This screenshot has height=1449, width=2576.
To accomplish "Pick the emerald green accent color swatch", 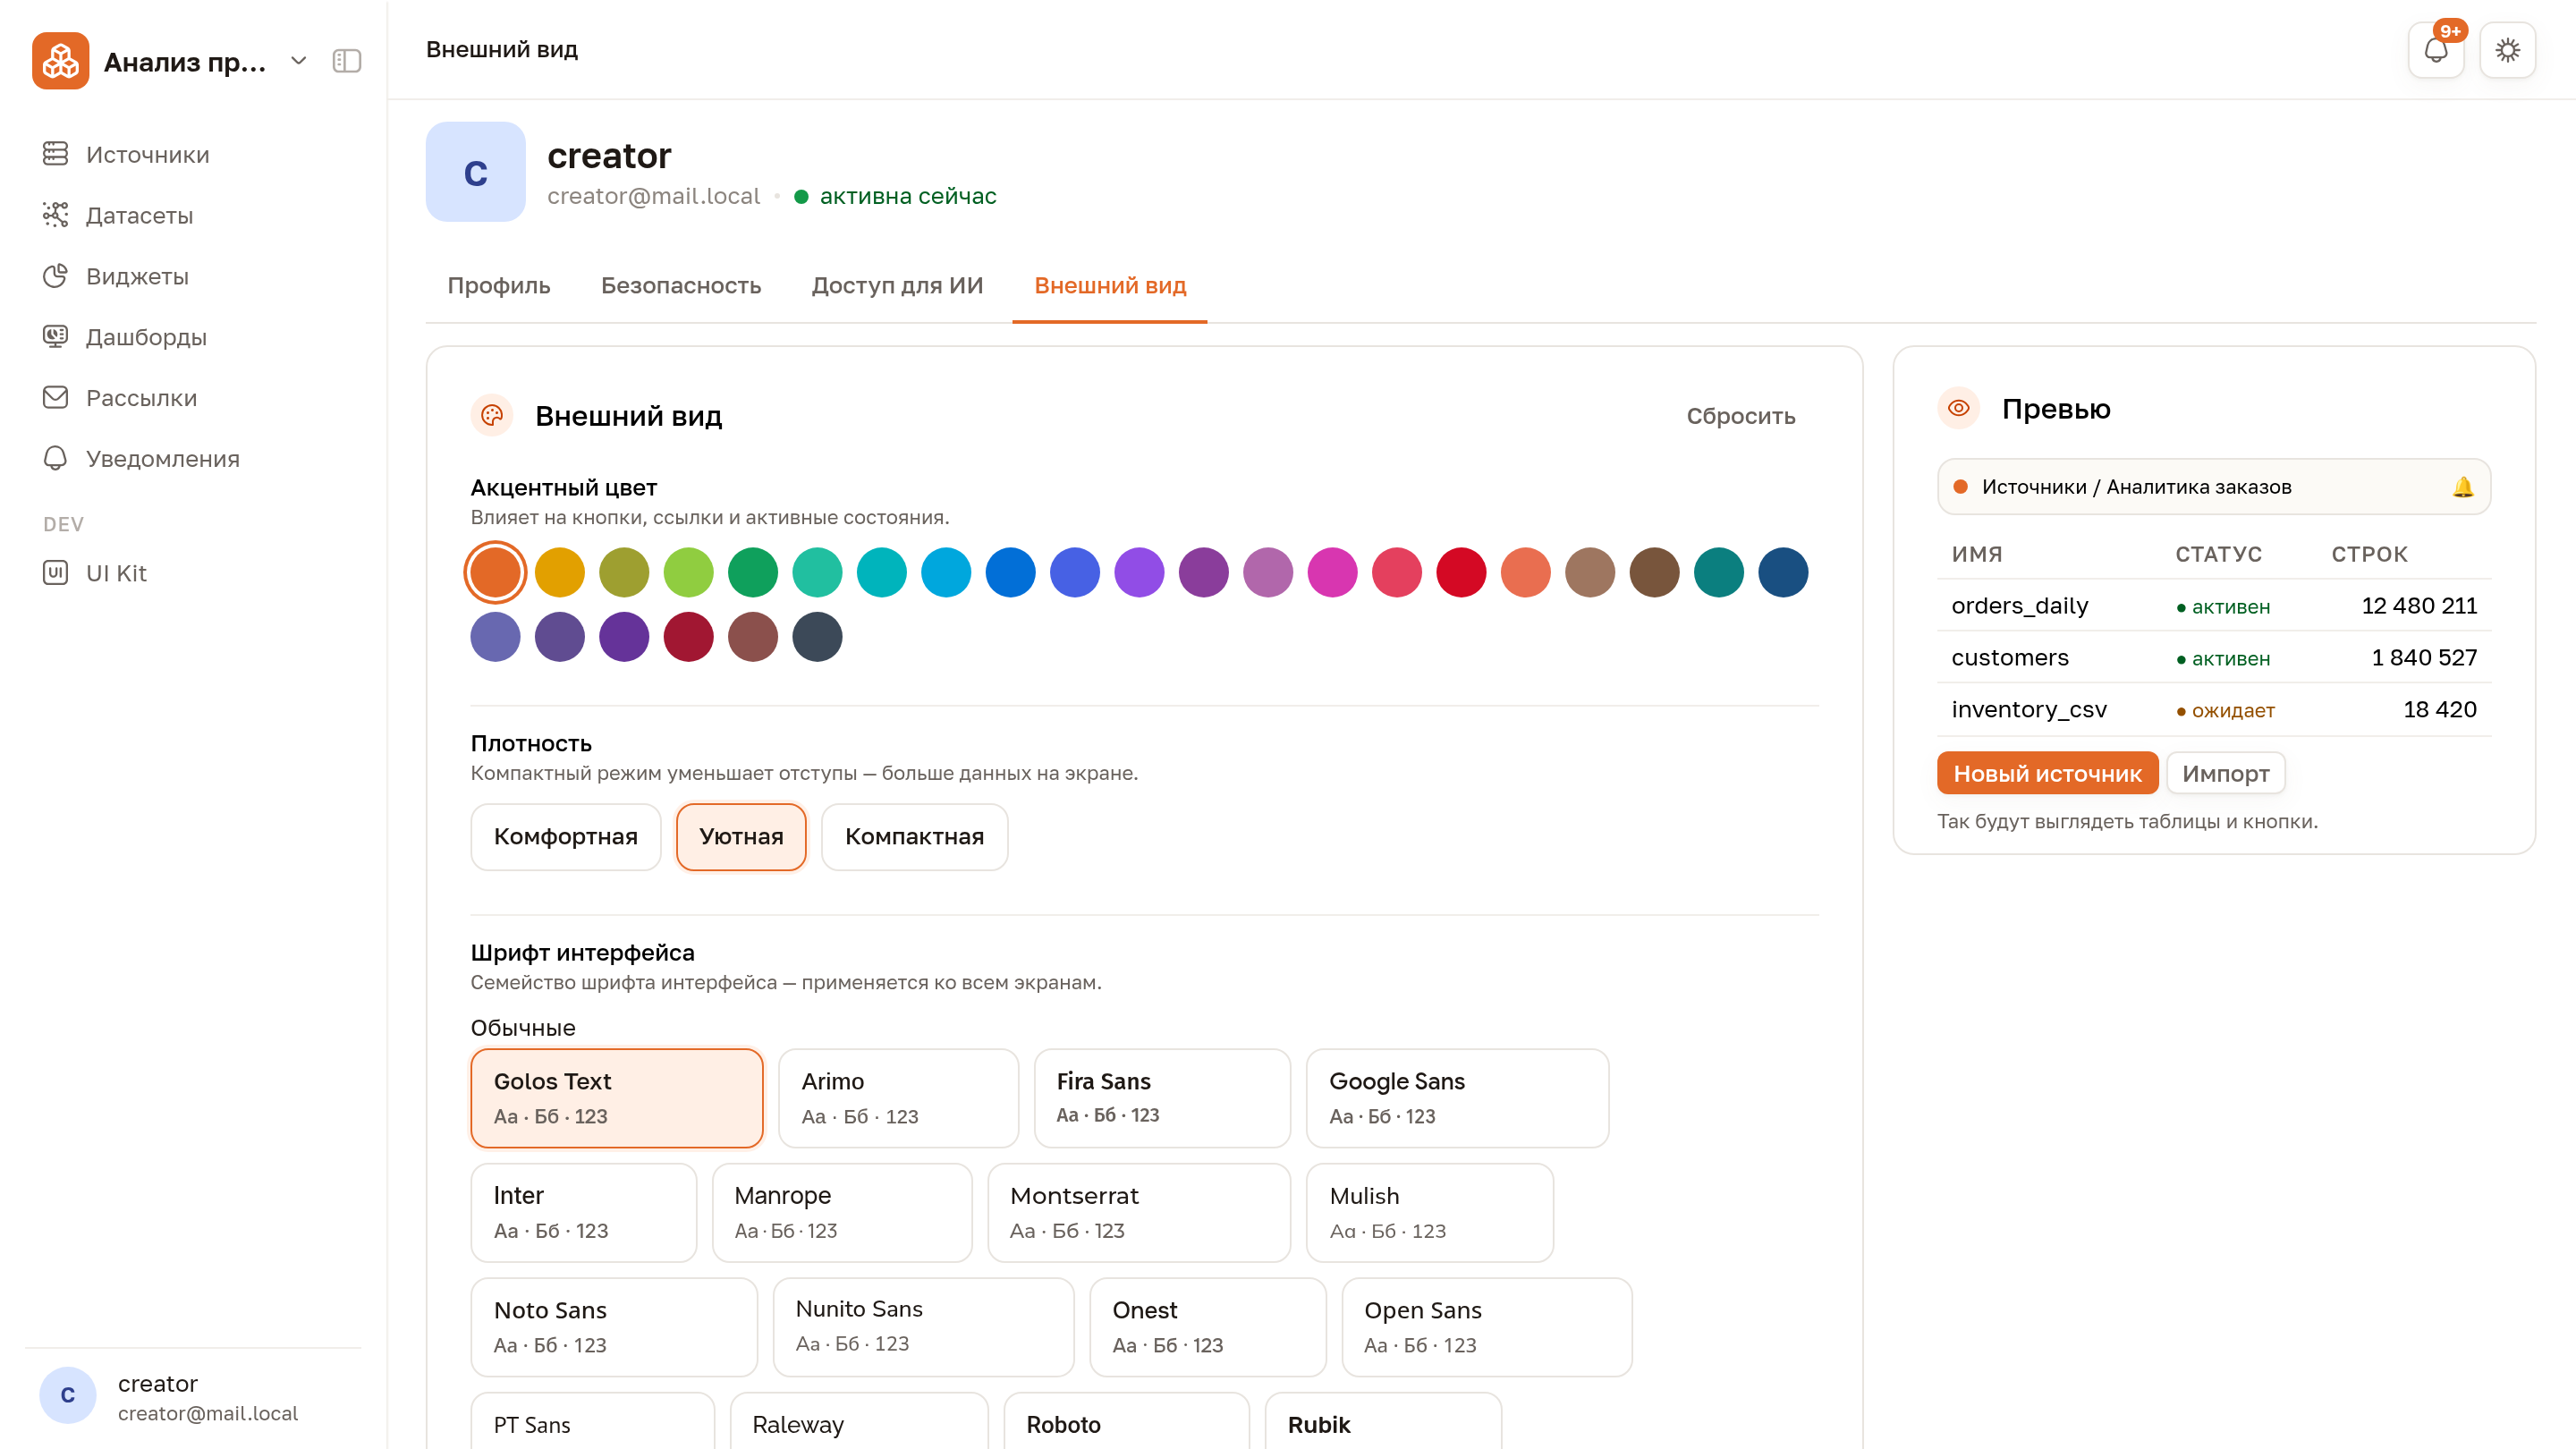I will 753,573.
